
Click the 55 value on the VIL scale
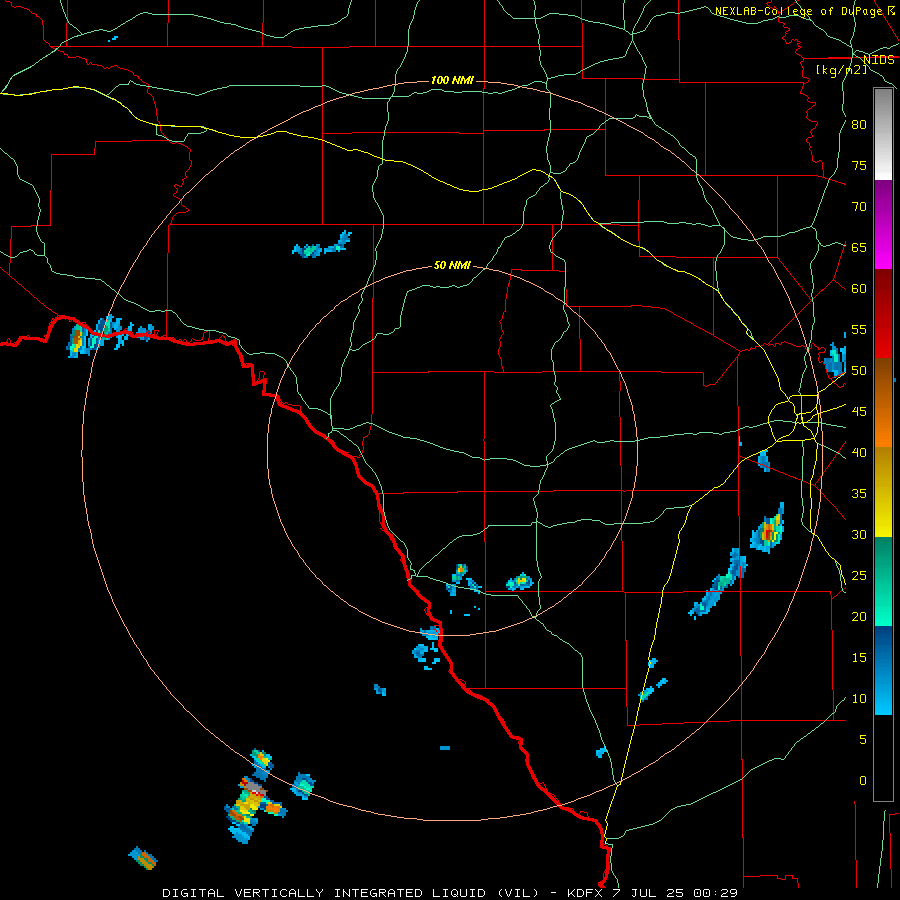point(859,329)
